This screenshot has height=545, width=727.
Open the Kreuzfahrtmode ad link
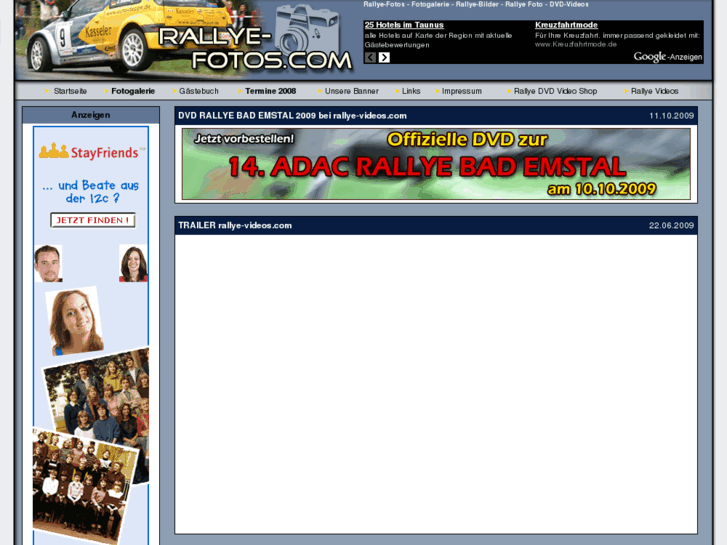(566, 25)
